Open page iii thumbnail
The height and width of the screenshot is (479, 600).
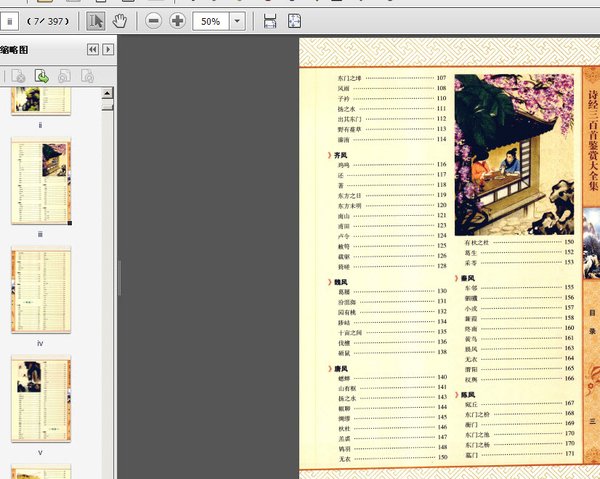[40, 181]
